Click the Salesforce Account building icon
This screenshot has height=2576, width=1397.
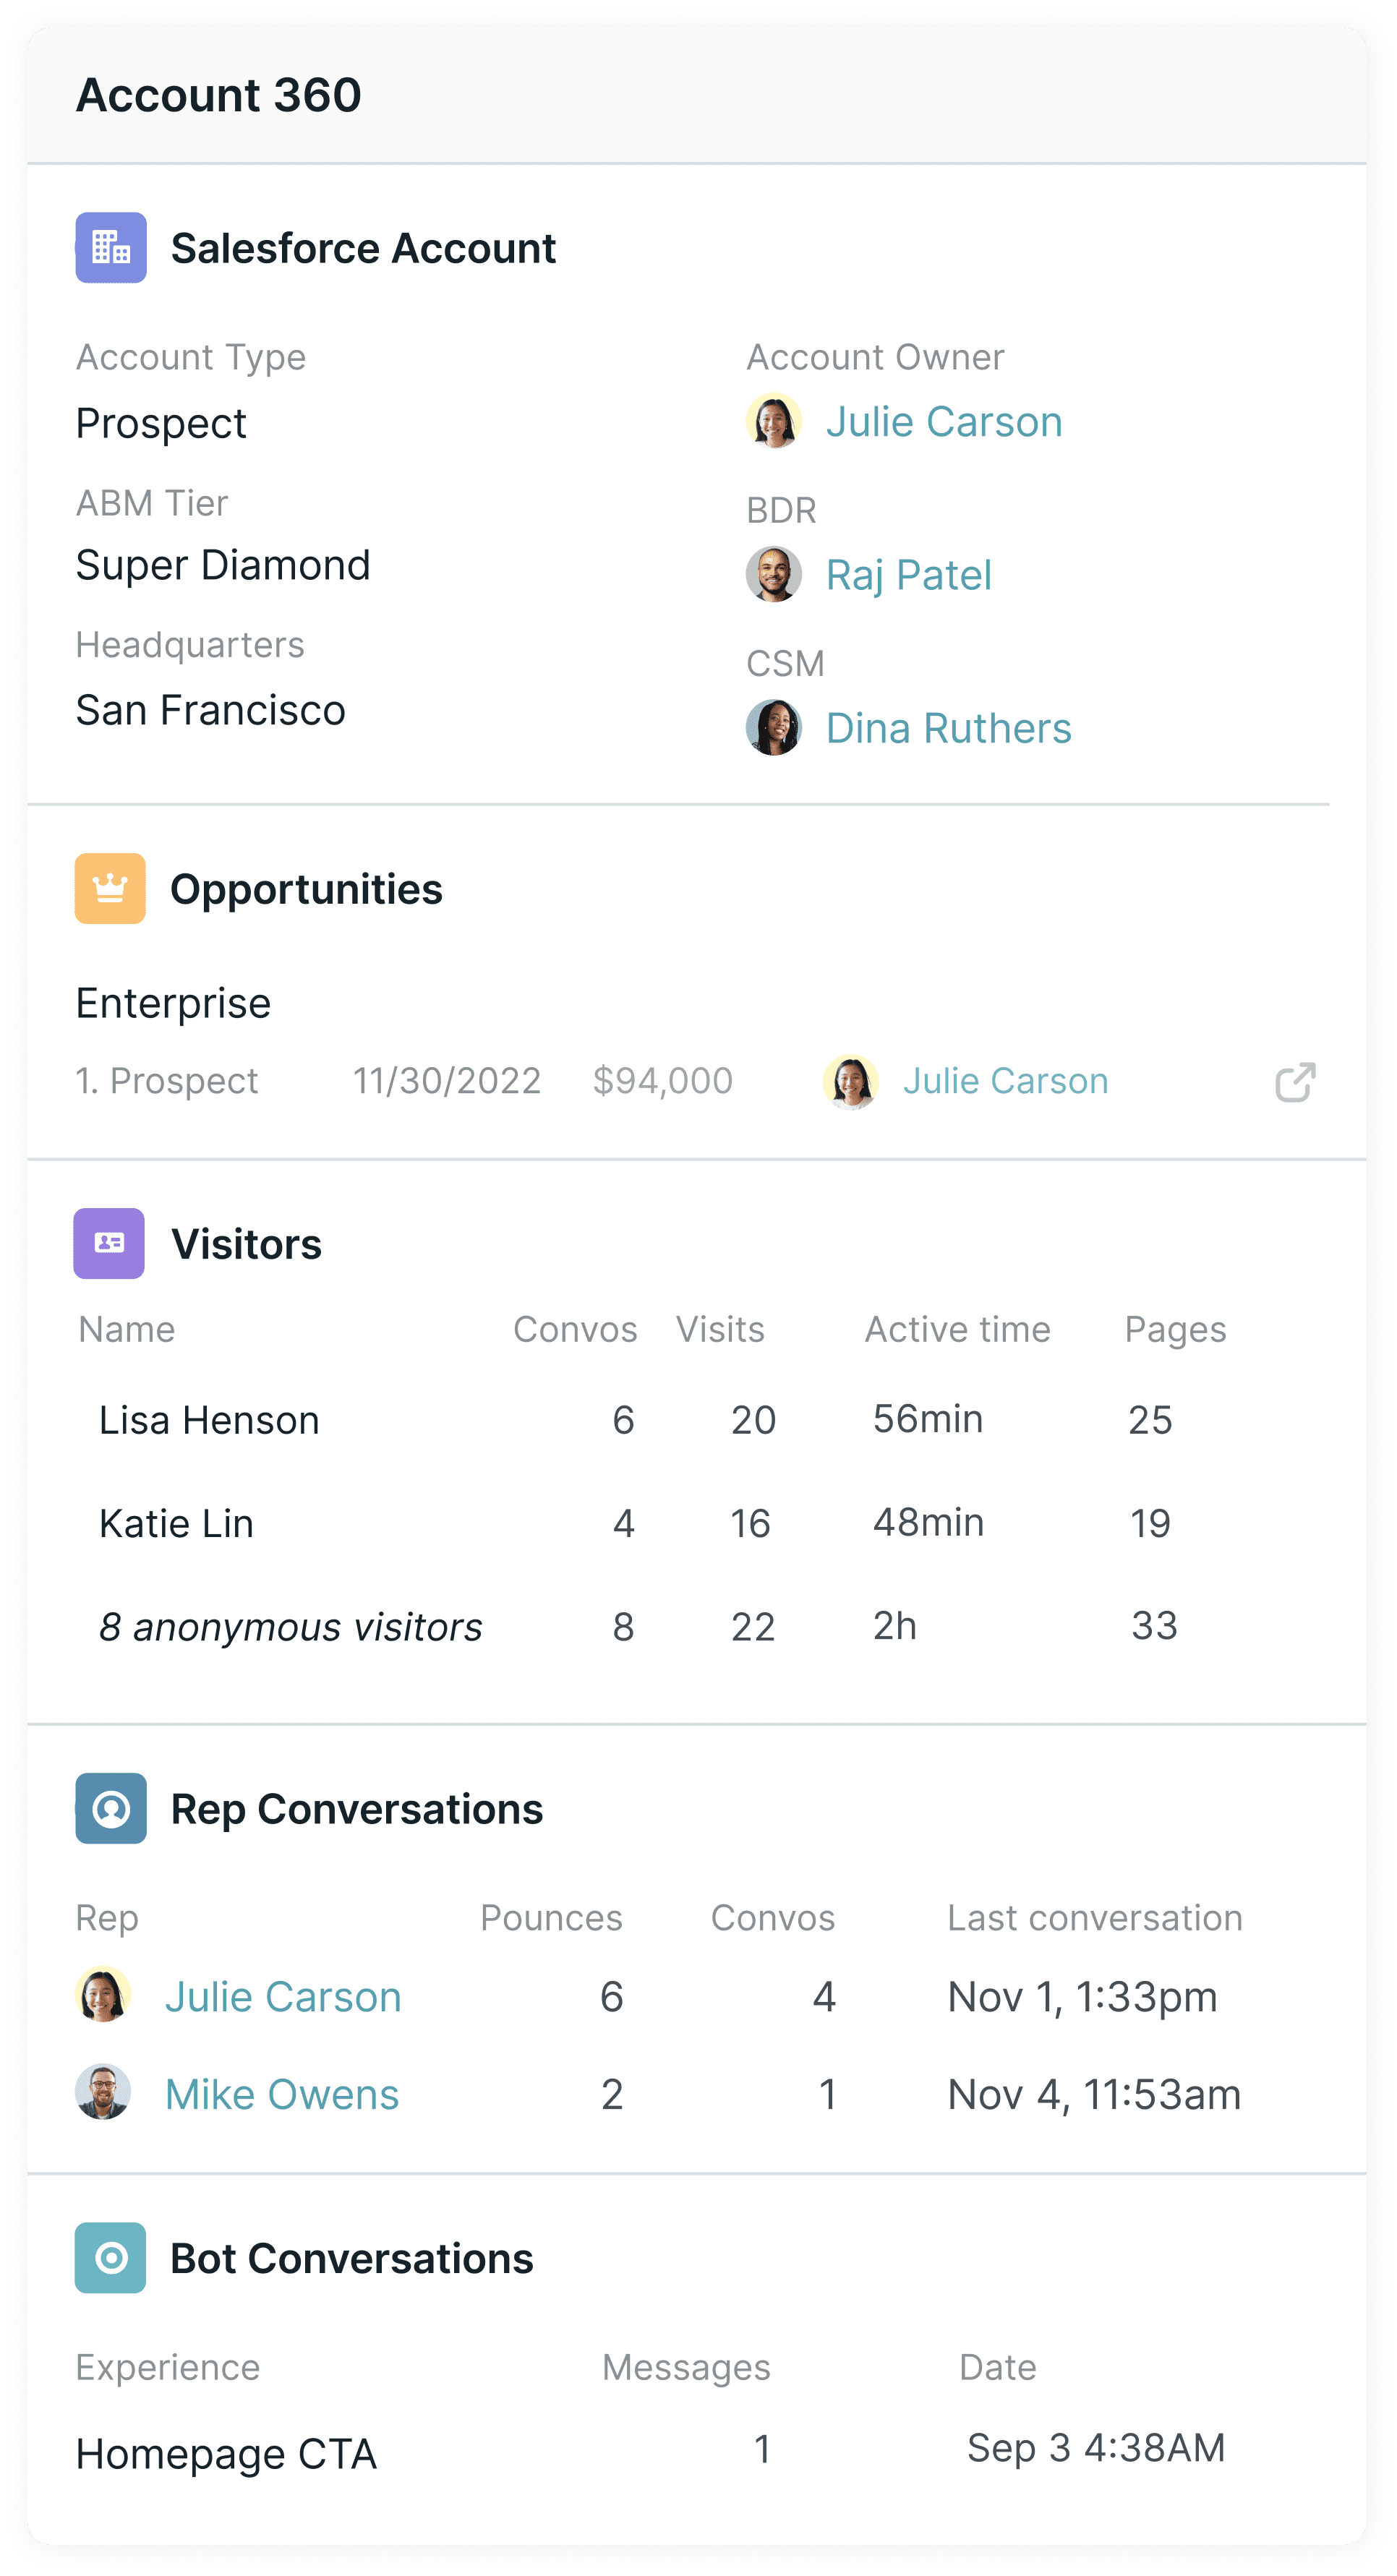[111, 247]
